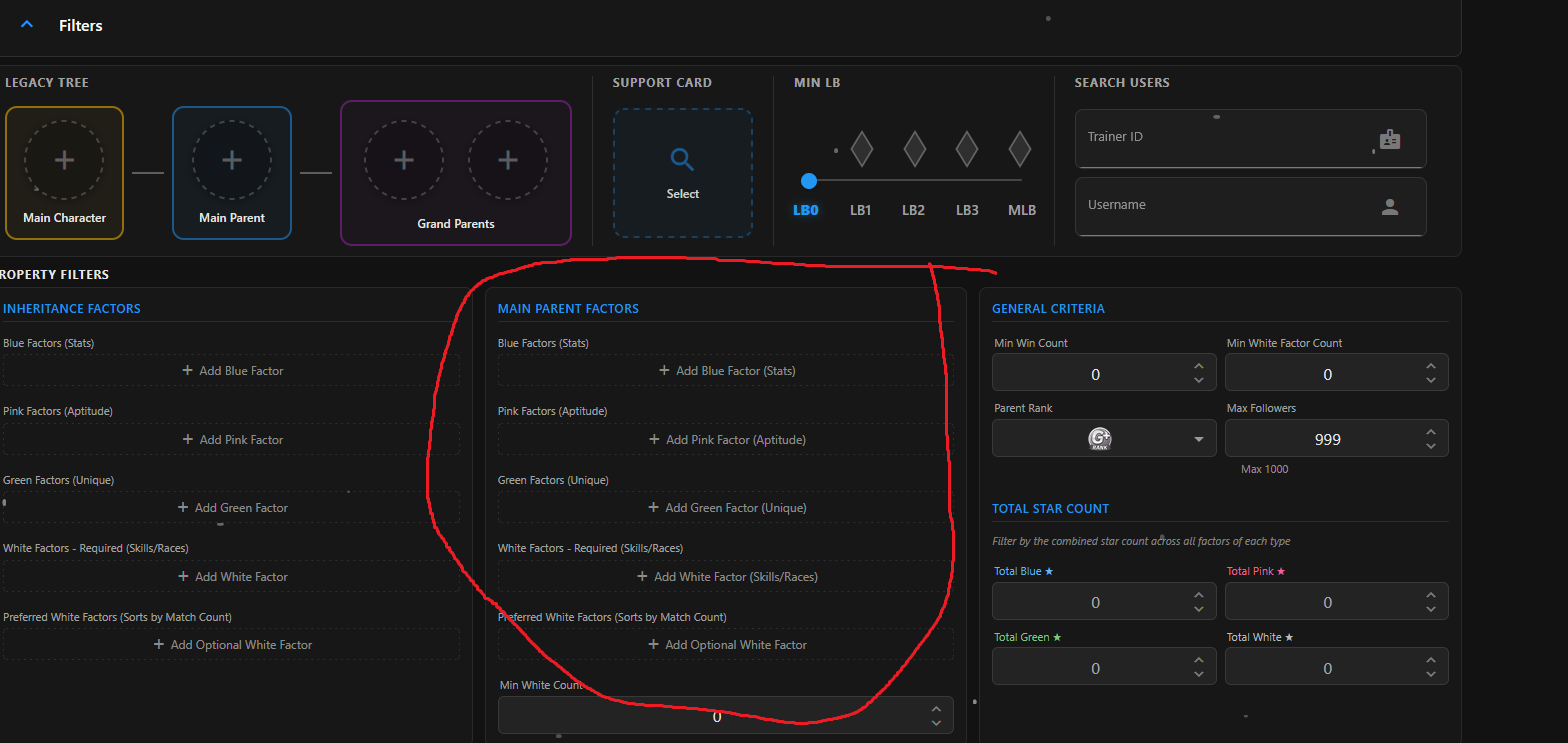Adjust the Total Blue stepper arrows
This screenshot has width=1568, height=743.
click(1199, 602)
